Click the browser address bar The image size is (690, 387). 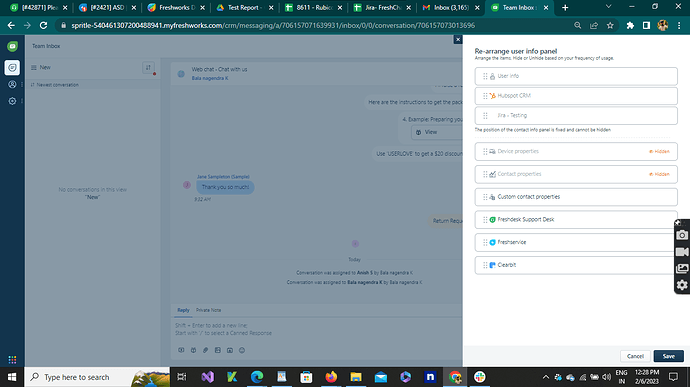[273, 26]
